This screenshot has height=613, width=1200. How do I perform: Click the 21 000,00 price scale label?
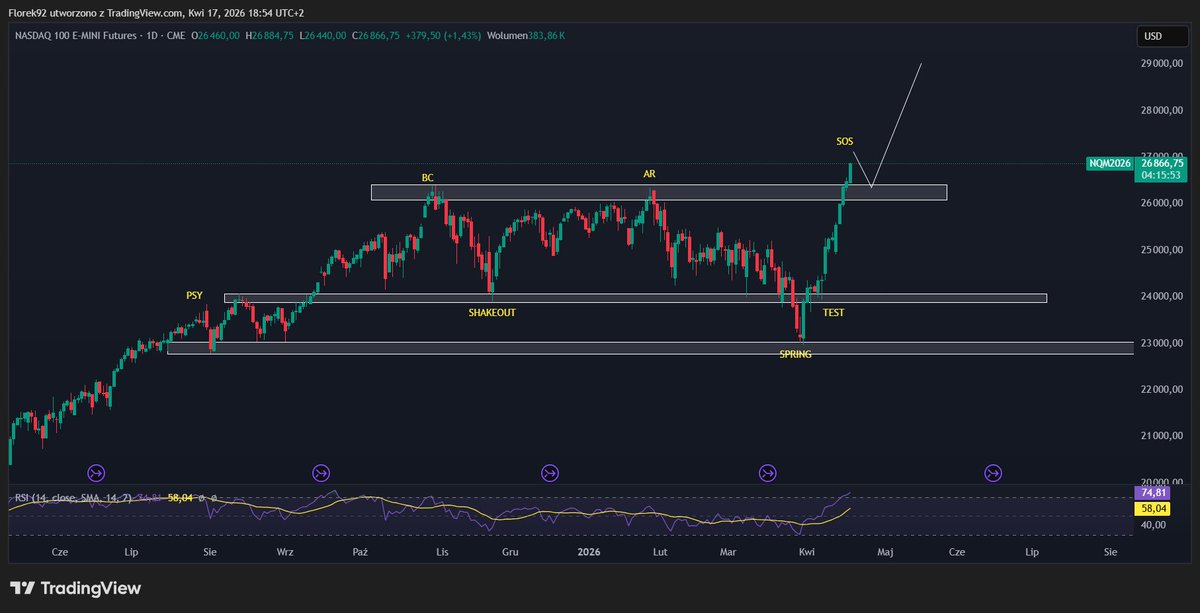click(1161, 436)
